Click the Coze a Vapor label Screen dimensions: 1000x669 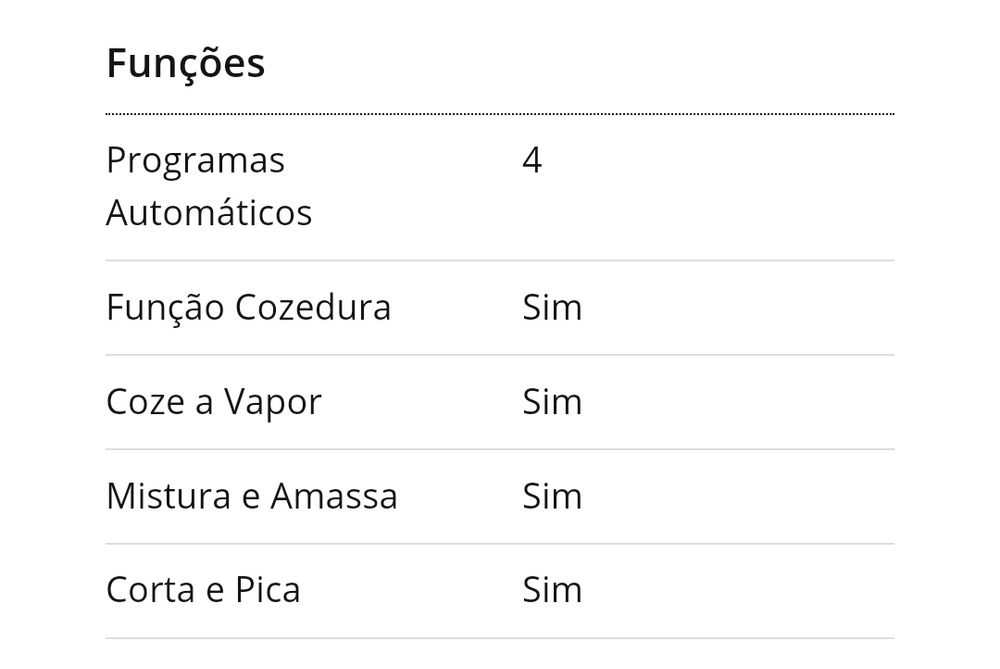(x=214, y=402)
